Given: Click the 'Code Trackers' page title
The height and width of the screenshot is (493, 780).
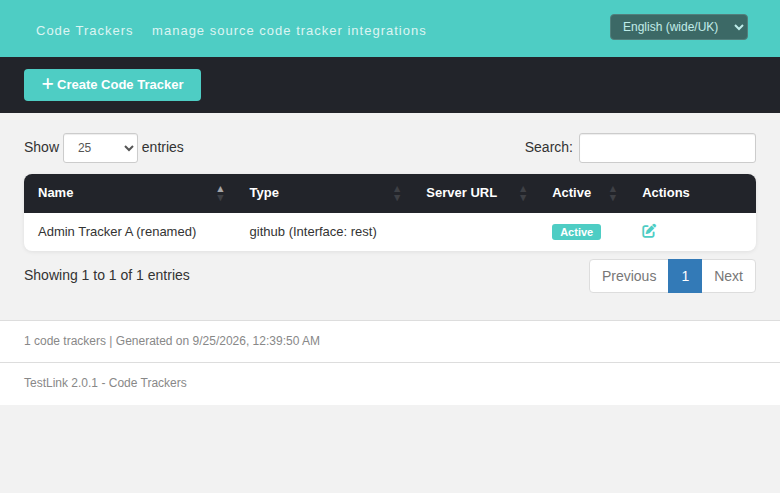Looking at the screenshot, I should pyautogui.click(x=85, y=31).
